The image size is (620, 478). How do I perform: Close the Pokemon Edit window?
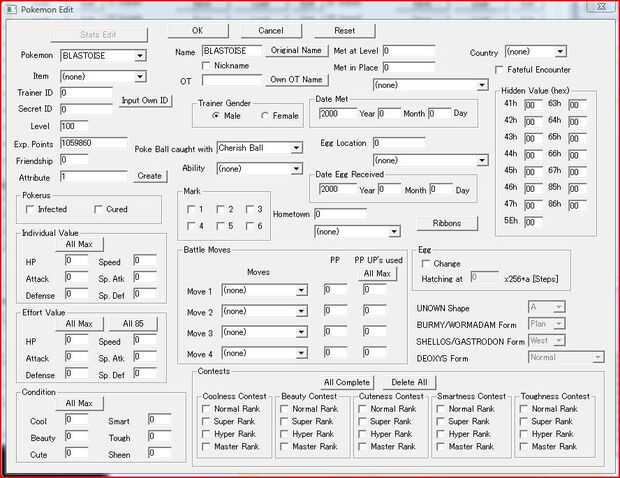(601, 6)
